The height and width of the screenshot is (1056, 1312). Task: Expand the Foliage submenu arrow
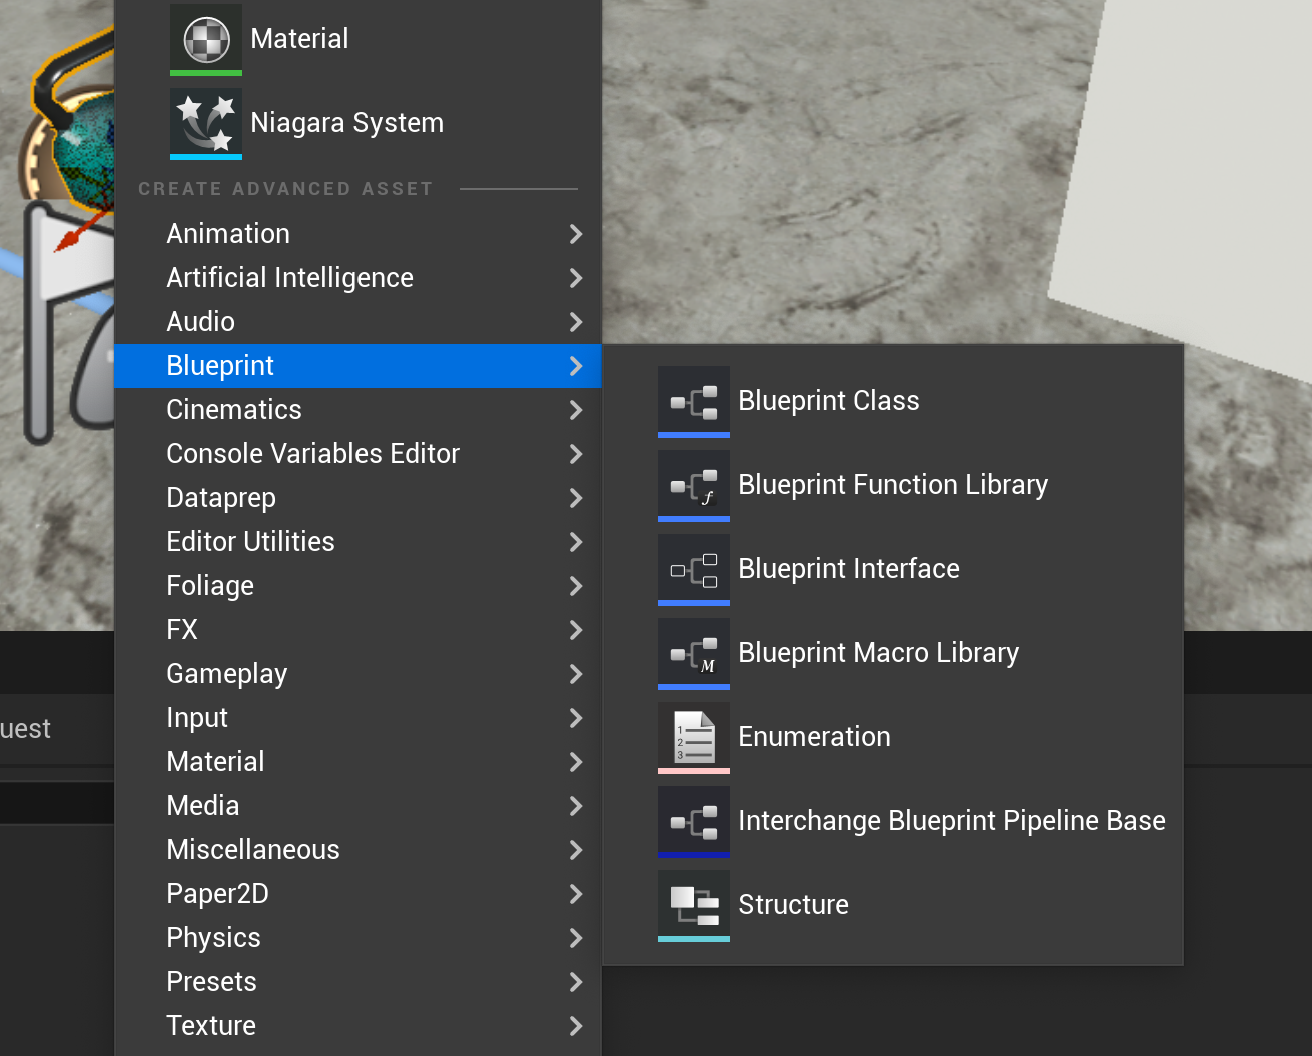click(576, 586)
